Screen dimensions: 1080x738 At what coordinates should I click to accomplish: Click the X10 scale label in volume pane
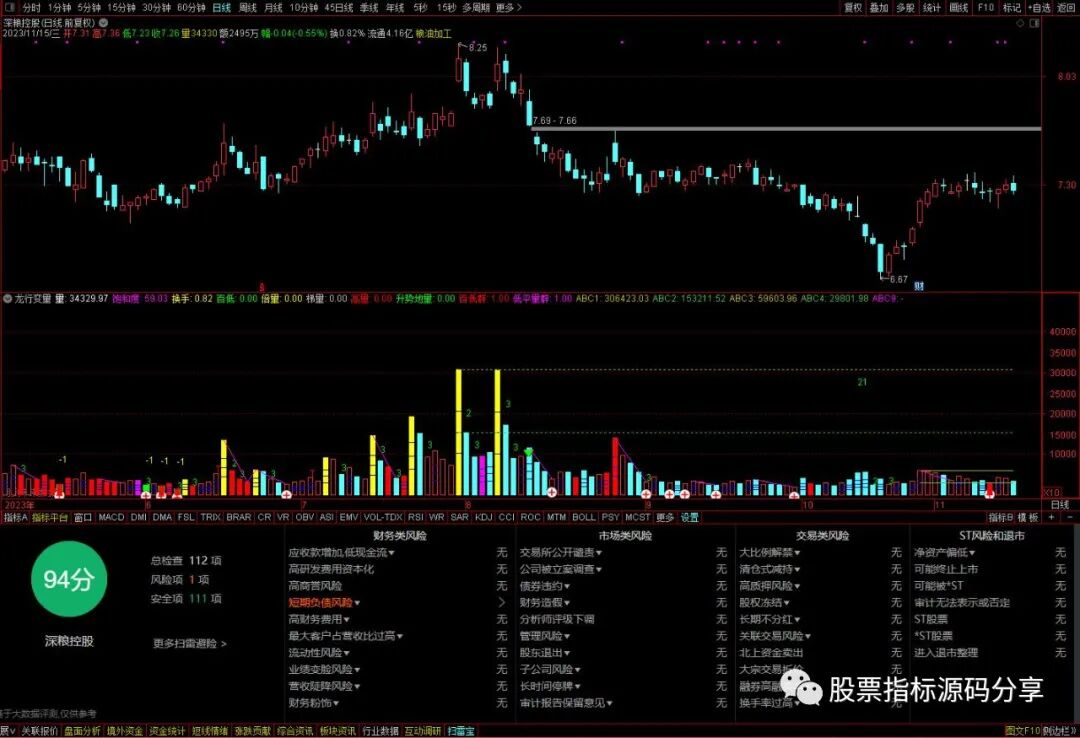pyautogui.click(x=1052, y=493)
